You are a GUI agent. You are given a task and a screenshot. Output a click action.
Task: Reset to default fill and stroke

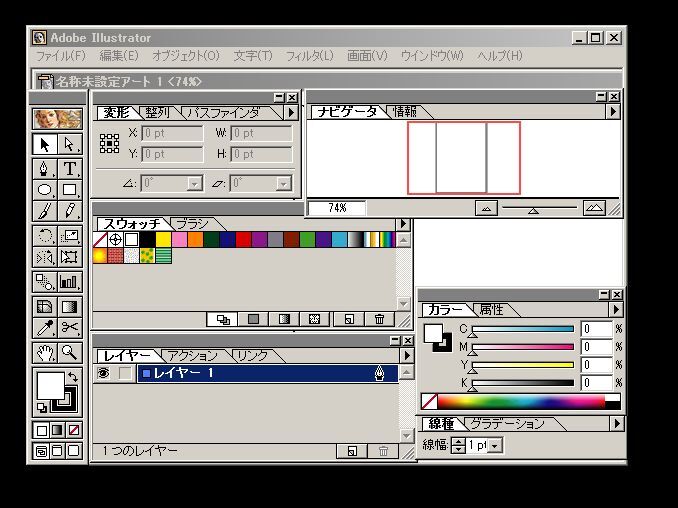42,407
